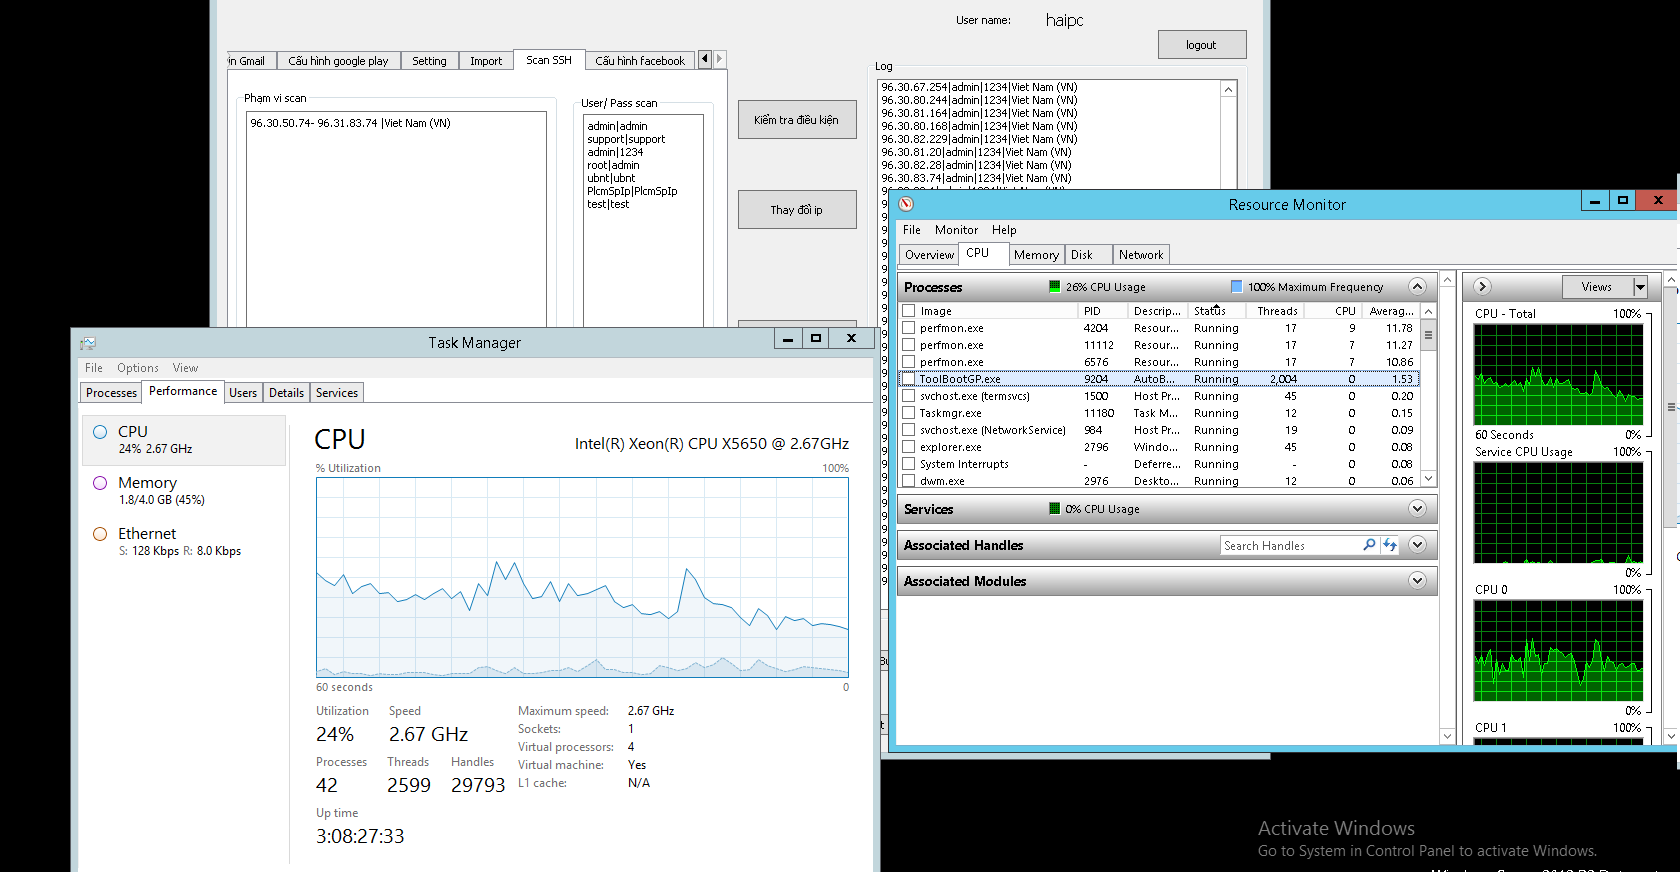This screenshot has height=872, width=1680.
Task: Click the Task Manager title bar icon
Action: (88, 343)
